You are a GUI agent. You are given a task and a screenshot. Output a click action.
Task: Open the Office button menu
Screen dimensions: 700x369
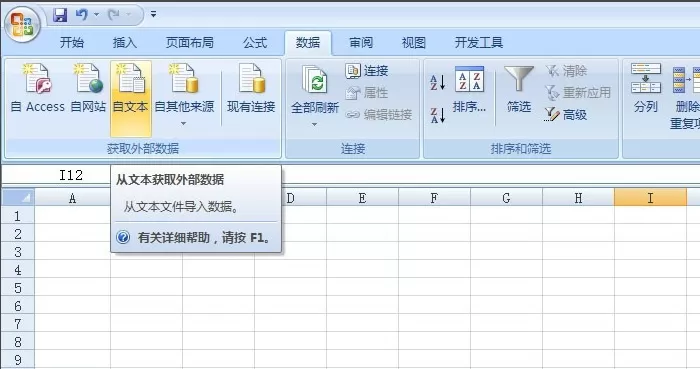point(22,24)
